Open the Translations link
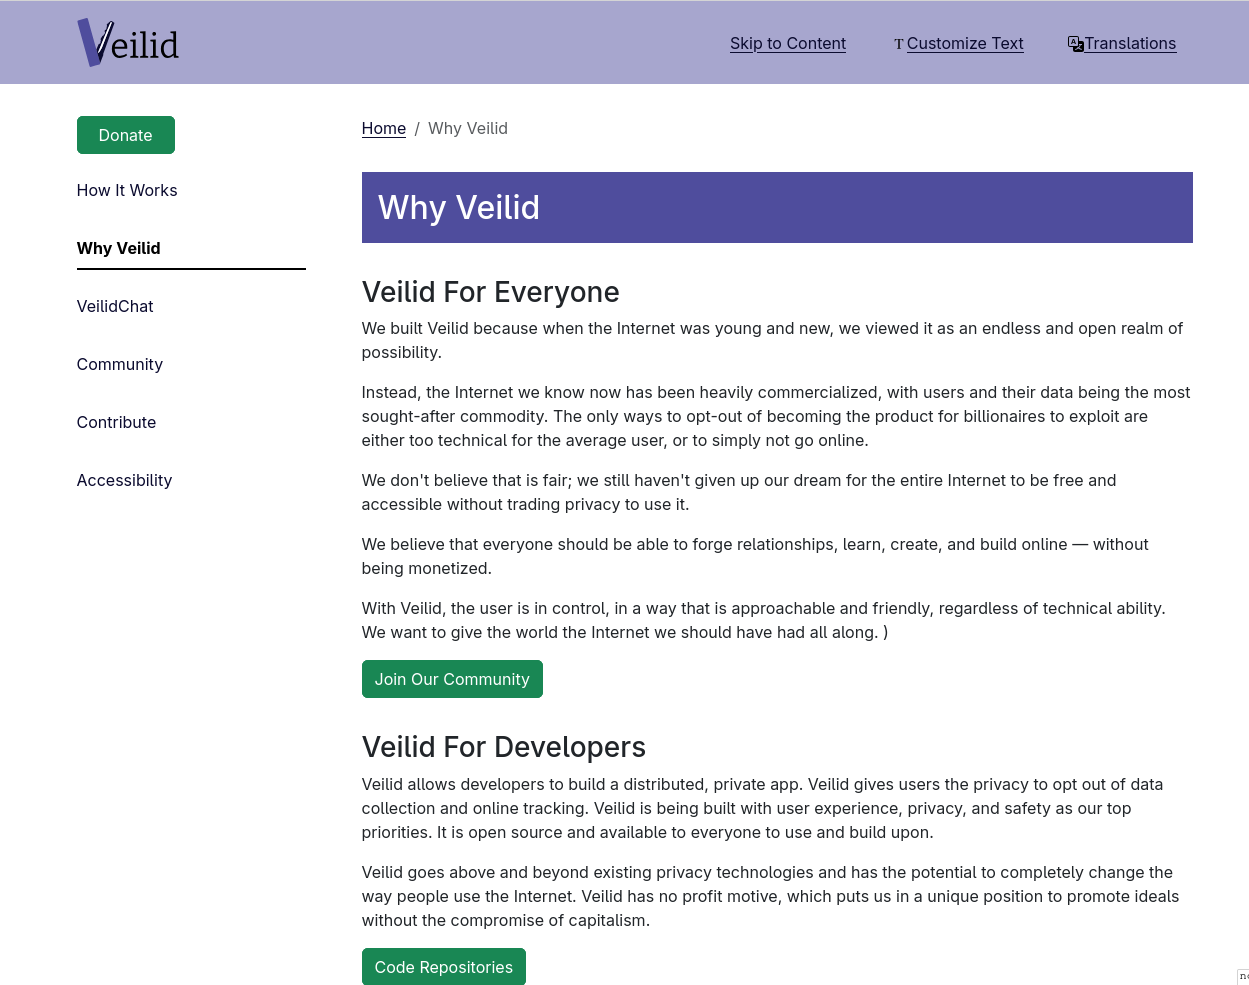1249x985 pixels. tap(1130, 43)
